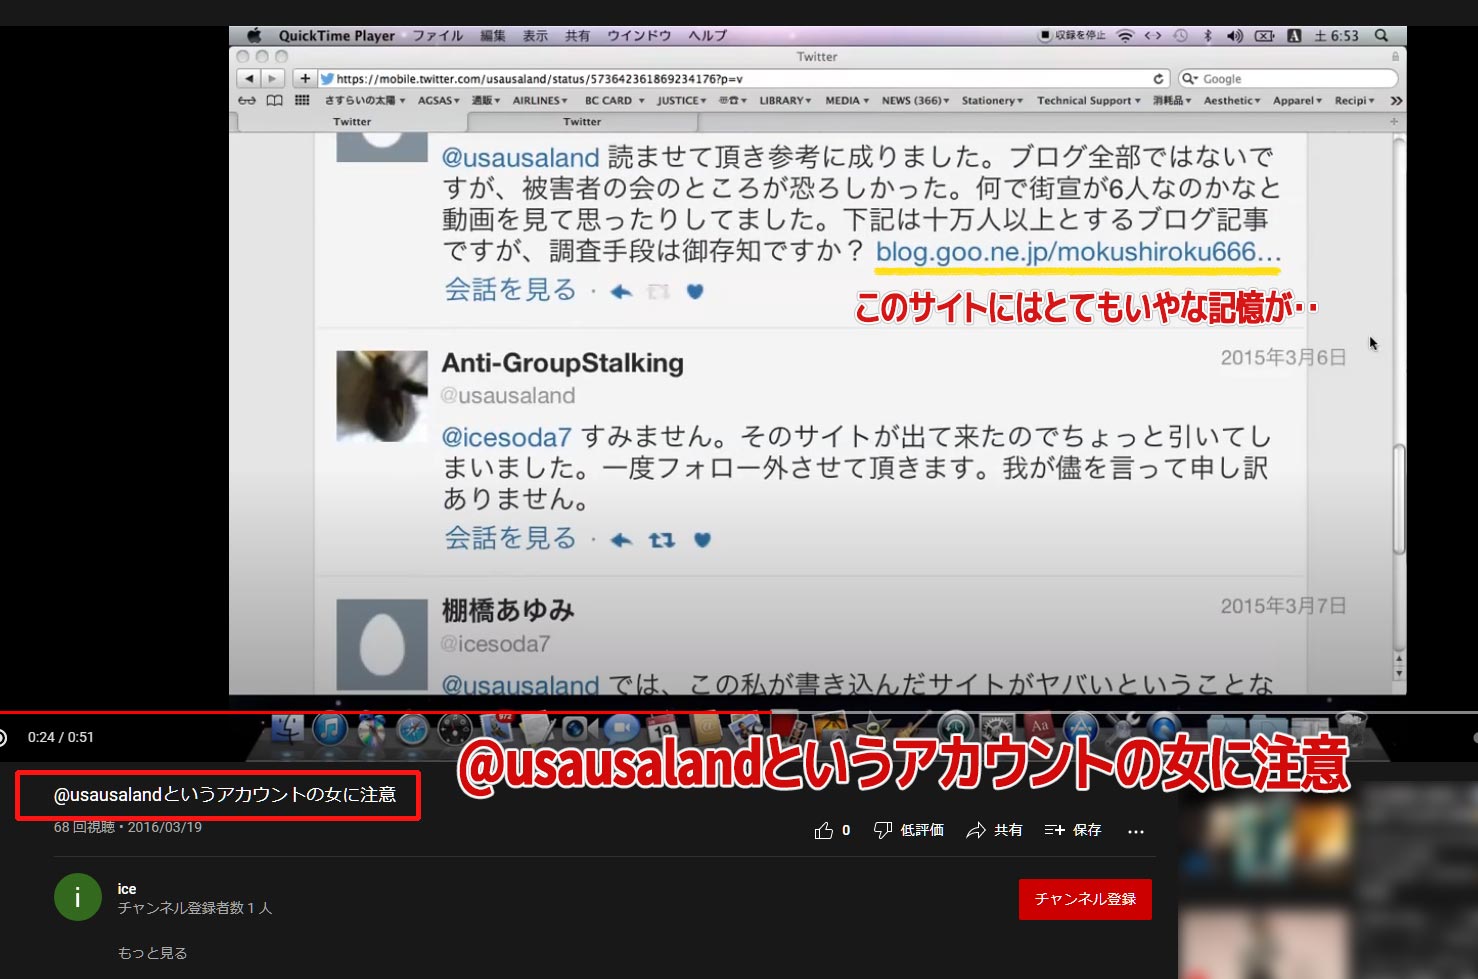This screenshot has height=979, width=1478.
Task: Click the channel name 'ice'
Action: [x=127, y=888]
